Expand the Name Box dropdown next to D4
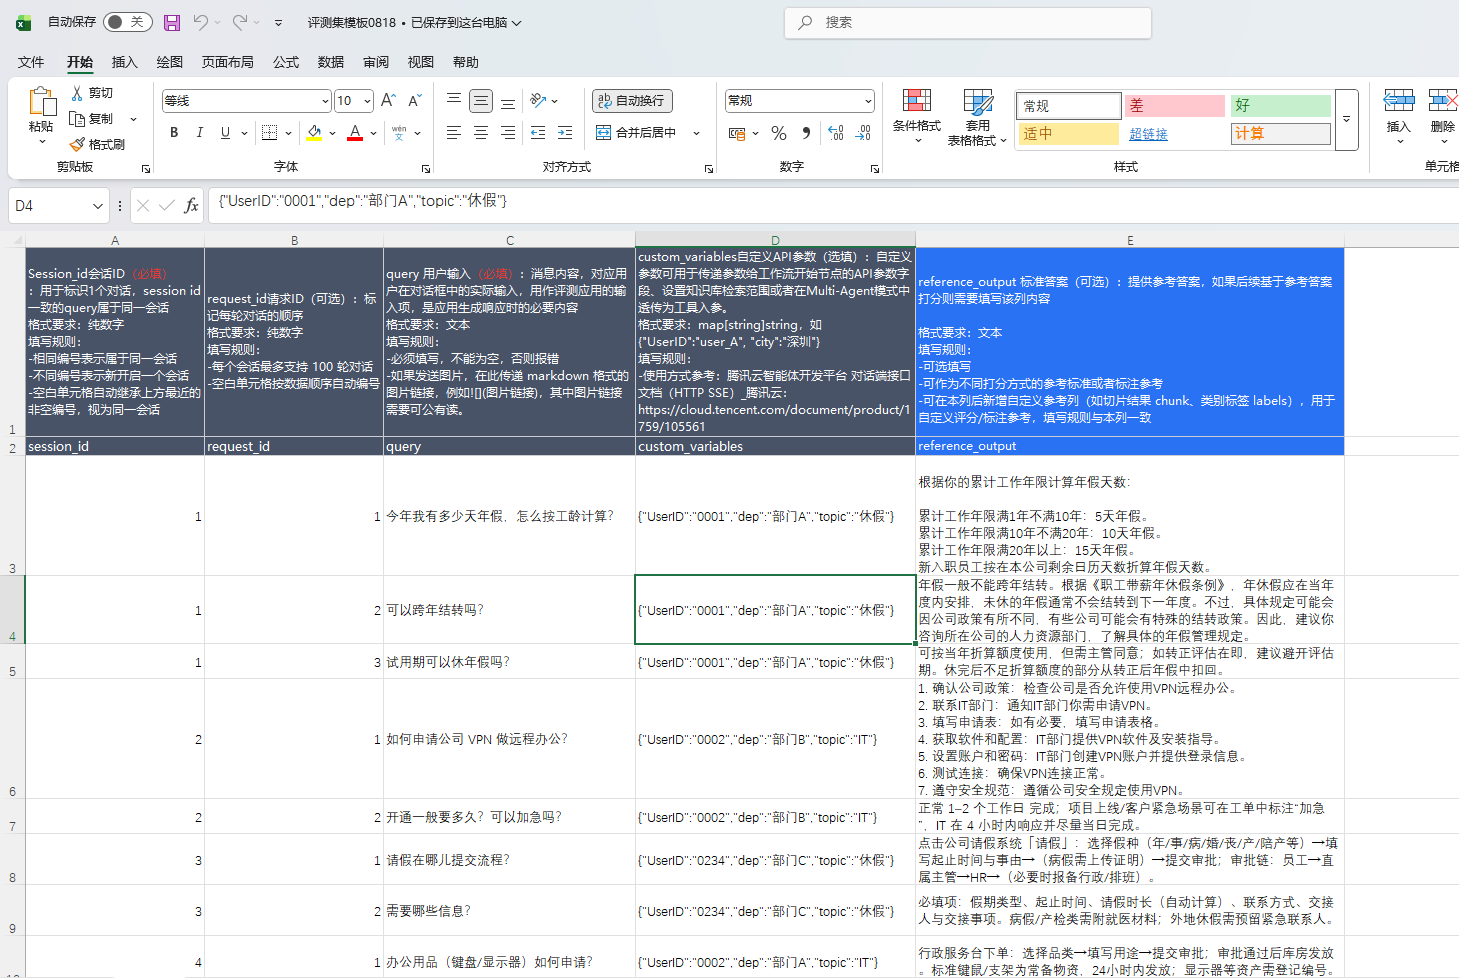This screenshot has width=1459, height=978. [98, 206]
